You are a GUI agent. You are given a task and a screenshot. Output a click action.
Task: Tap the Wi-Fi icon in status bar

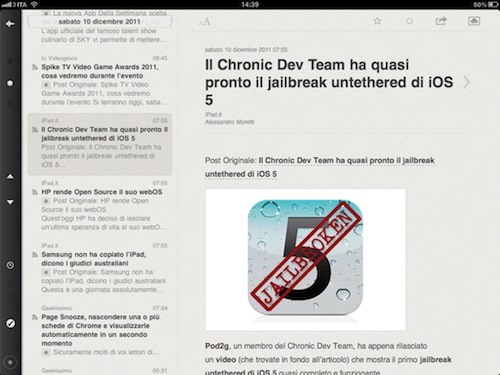[x=34, y=4]
